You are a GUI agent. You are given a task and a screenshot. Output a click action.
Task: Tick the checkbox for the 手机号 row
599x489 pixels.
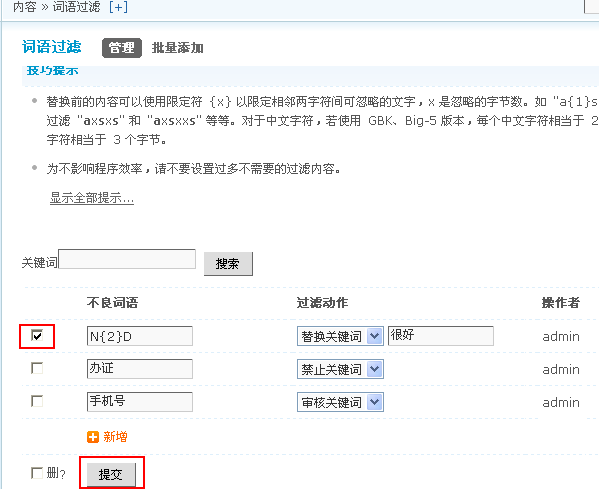pos(37,401)
